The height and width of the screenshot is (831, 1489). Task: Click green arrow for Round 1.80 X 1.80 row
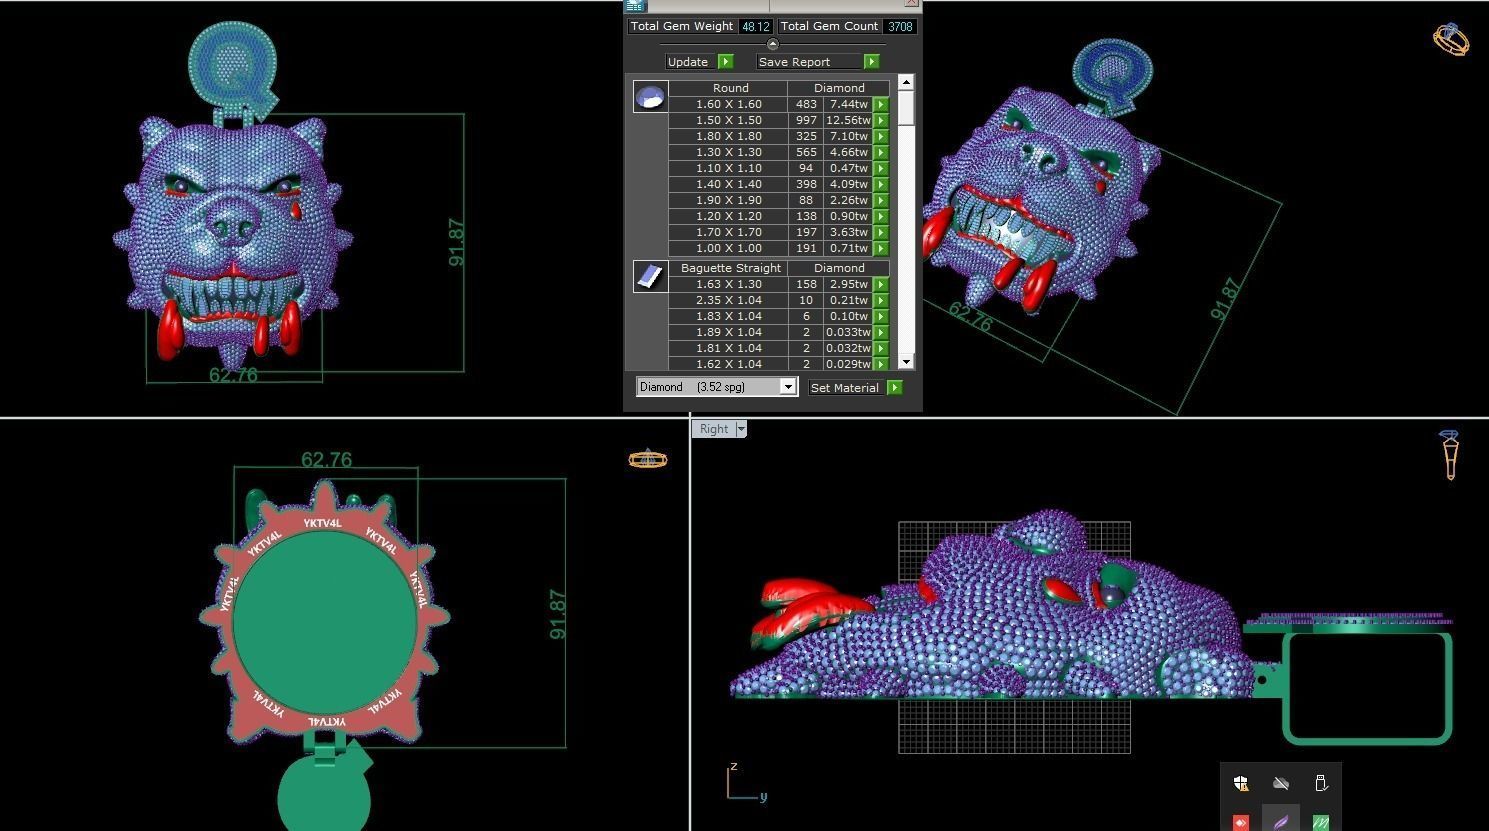(x=881, y=136)
